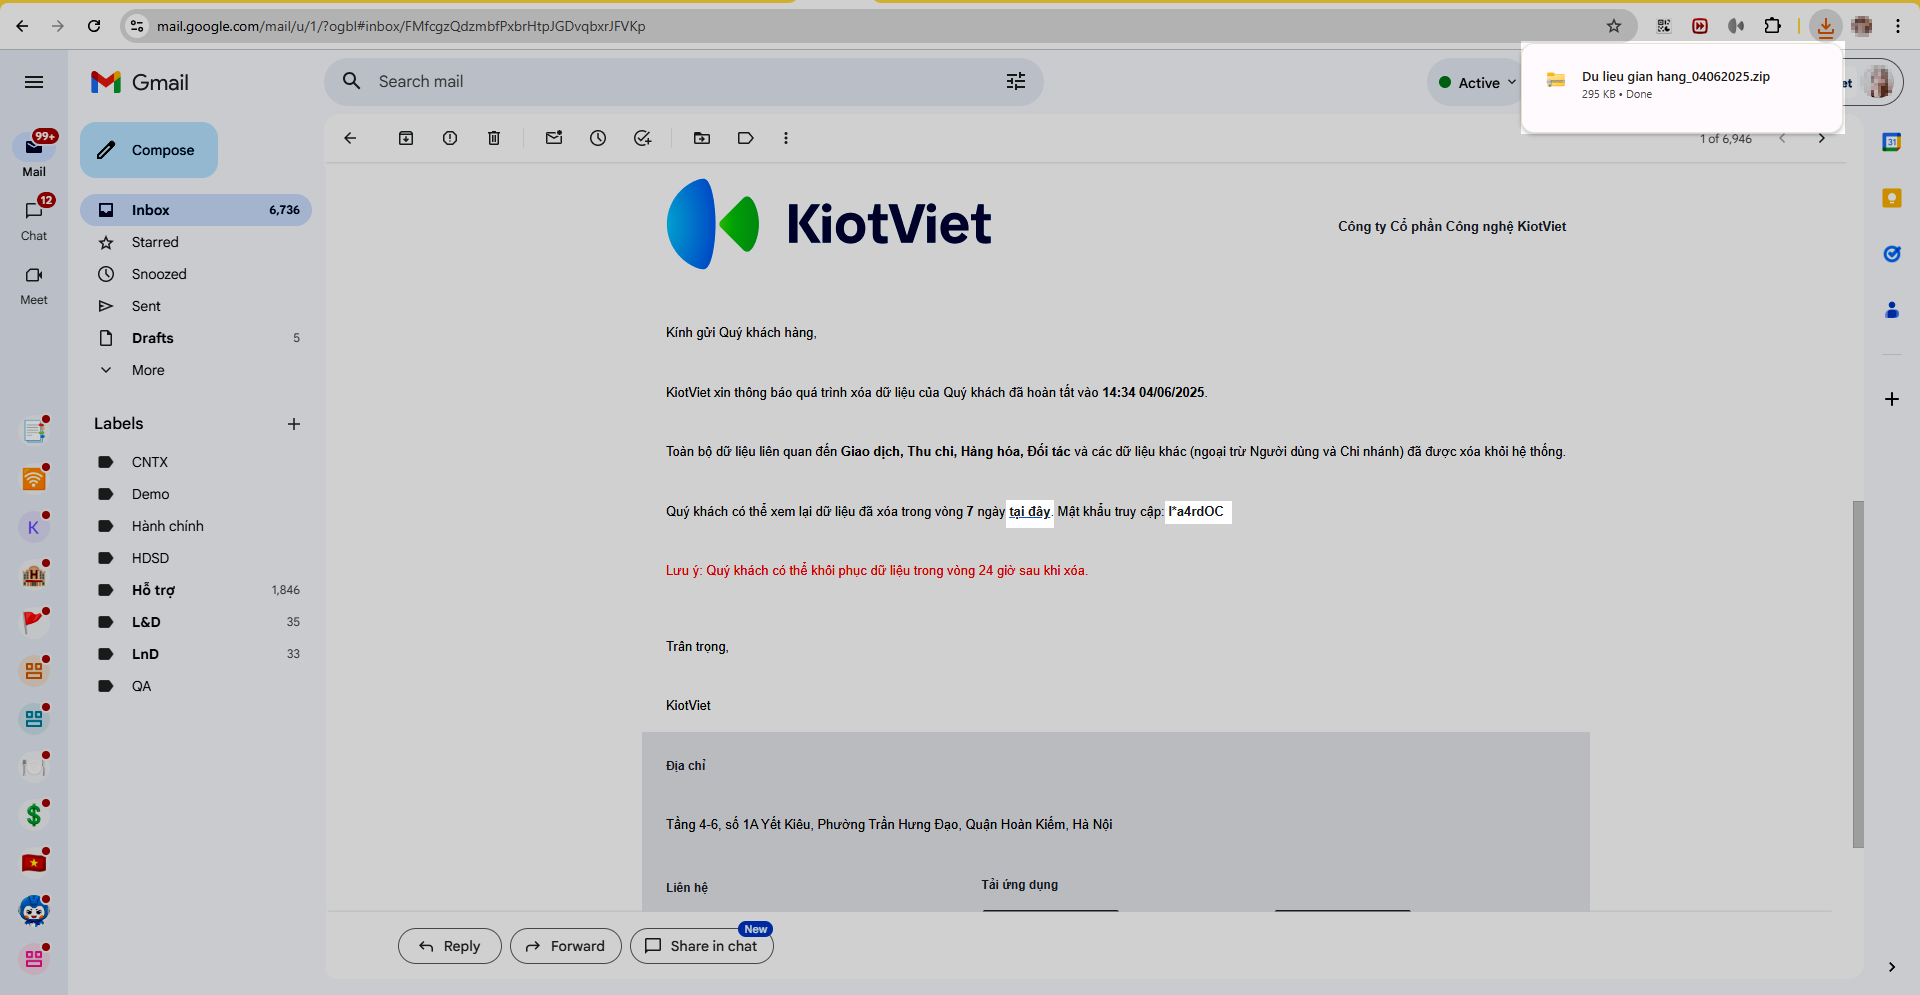Click the browser back arrow
This screenshot has height=995, width=1920.
click(22, 26)
